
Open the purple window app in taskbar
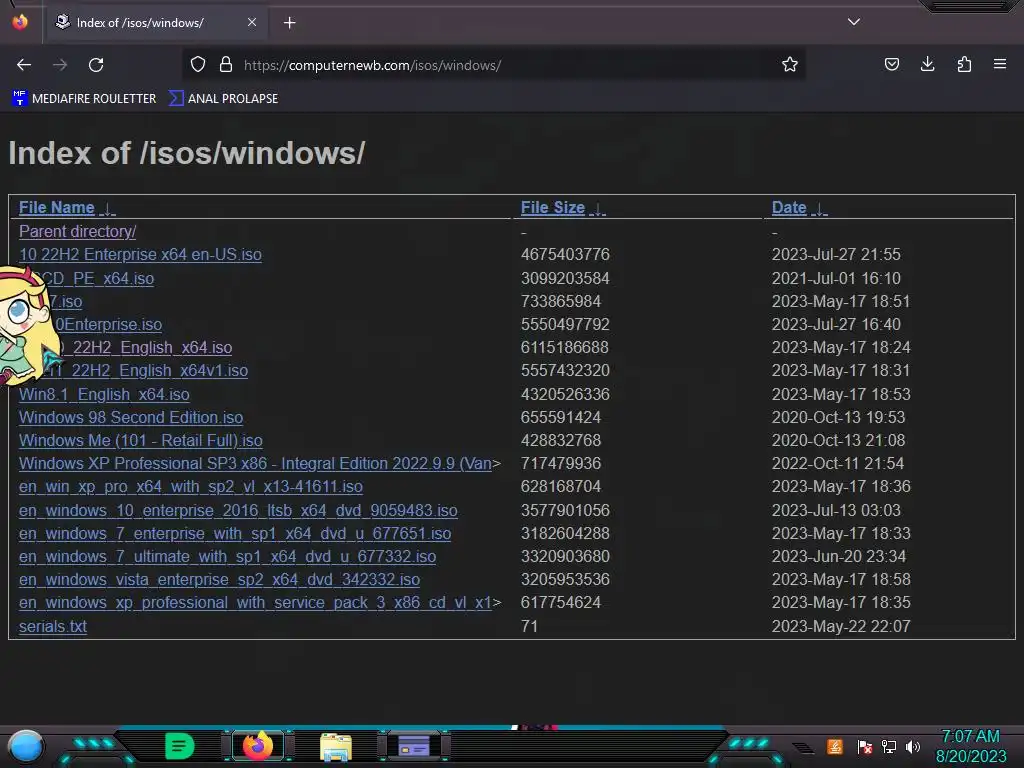click(x=413, y=746)
